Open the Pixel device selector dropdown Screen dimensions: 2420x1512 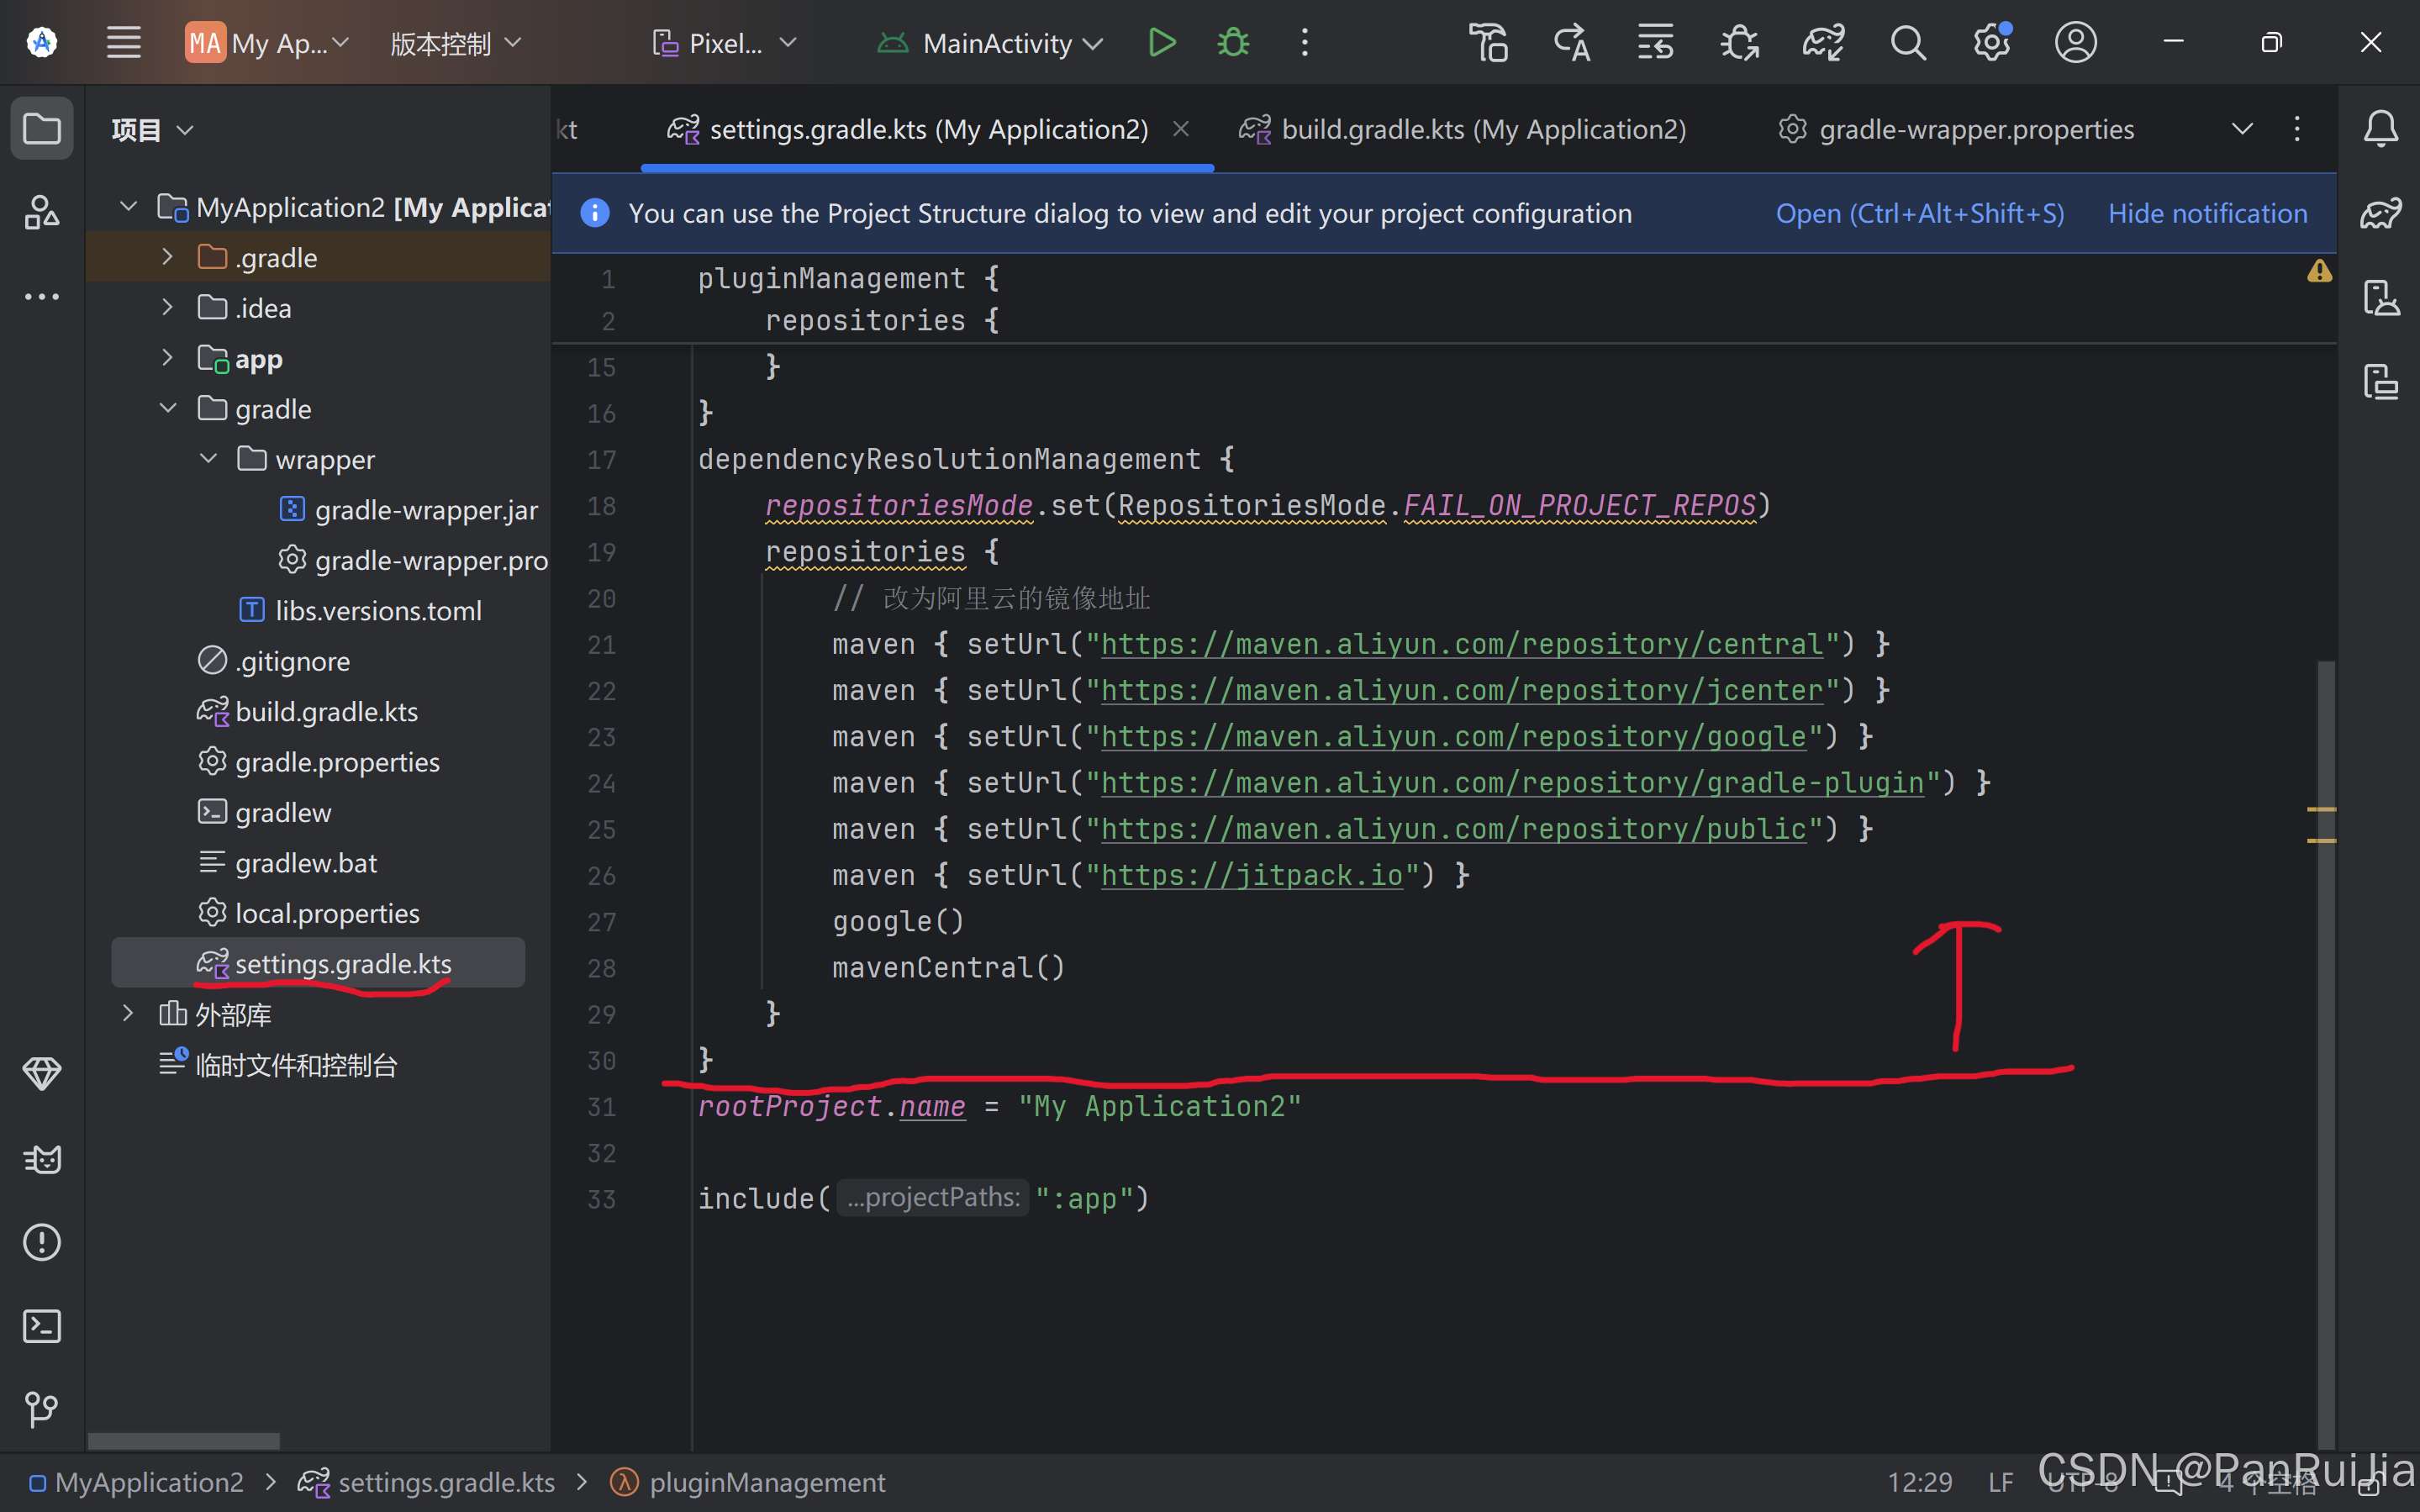point(726,43)
